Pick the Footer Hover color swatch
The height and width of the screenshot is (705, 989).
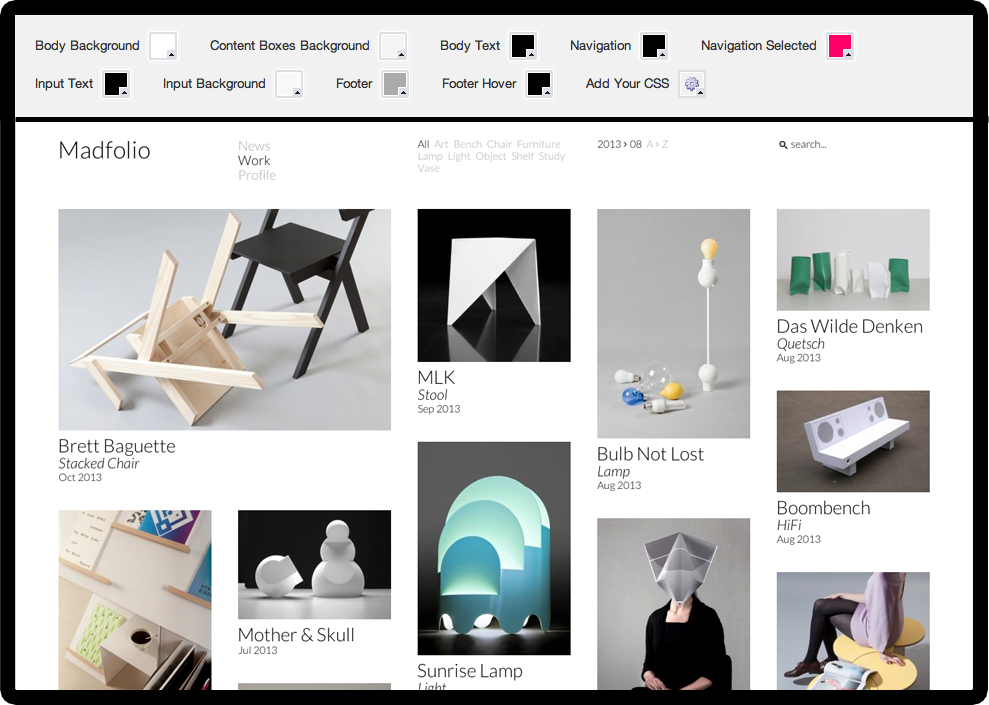pyautogui.click(x=539, y=84)
